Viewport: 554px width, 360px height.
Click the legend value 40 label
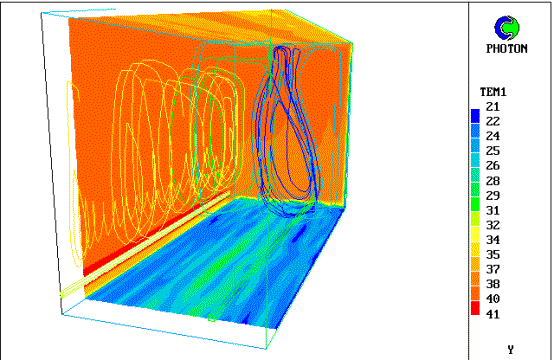(493, 299)
